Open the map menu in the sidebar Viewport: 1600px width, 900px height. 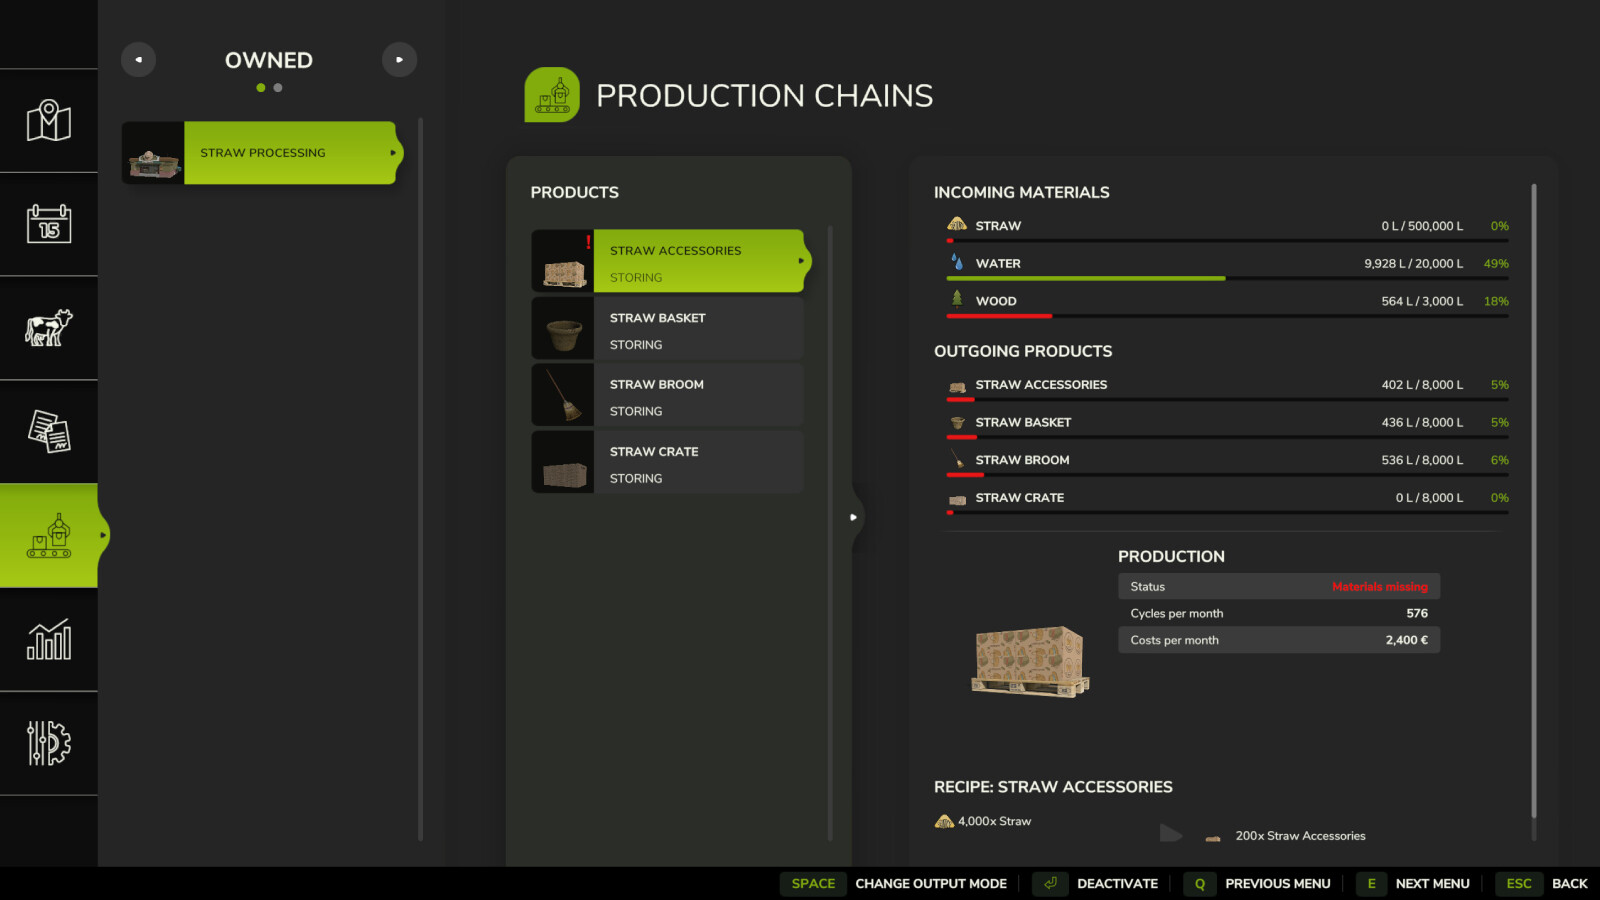tap(49, 120)
